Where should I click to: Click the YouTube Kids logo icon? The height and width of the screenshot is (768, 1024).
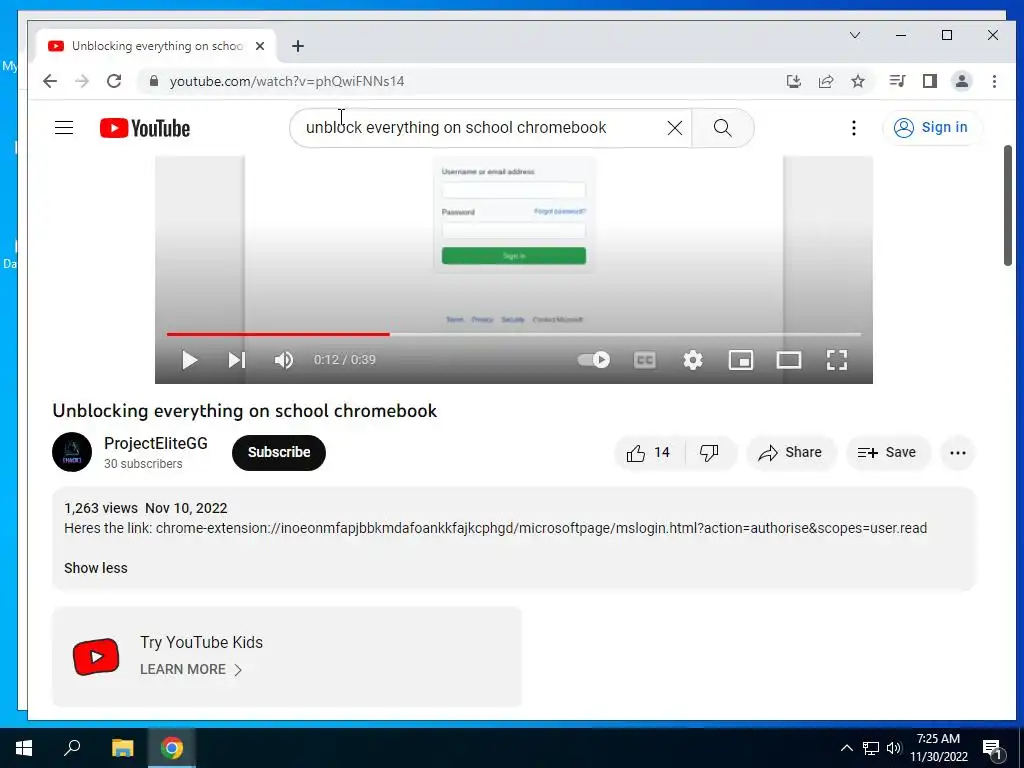(96, 657)
